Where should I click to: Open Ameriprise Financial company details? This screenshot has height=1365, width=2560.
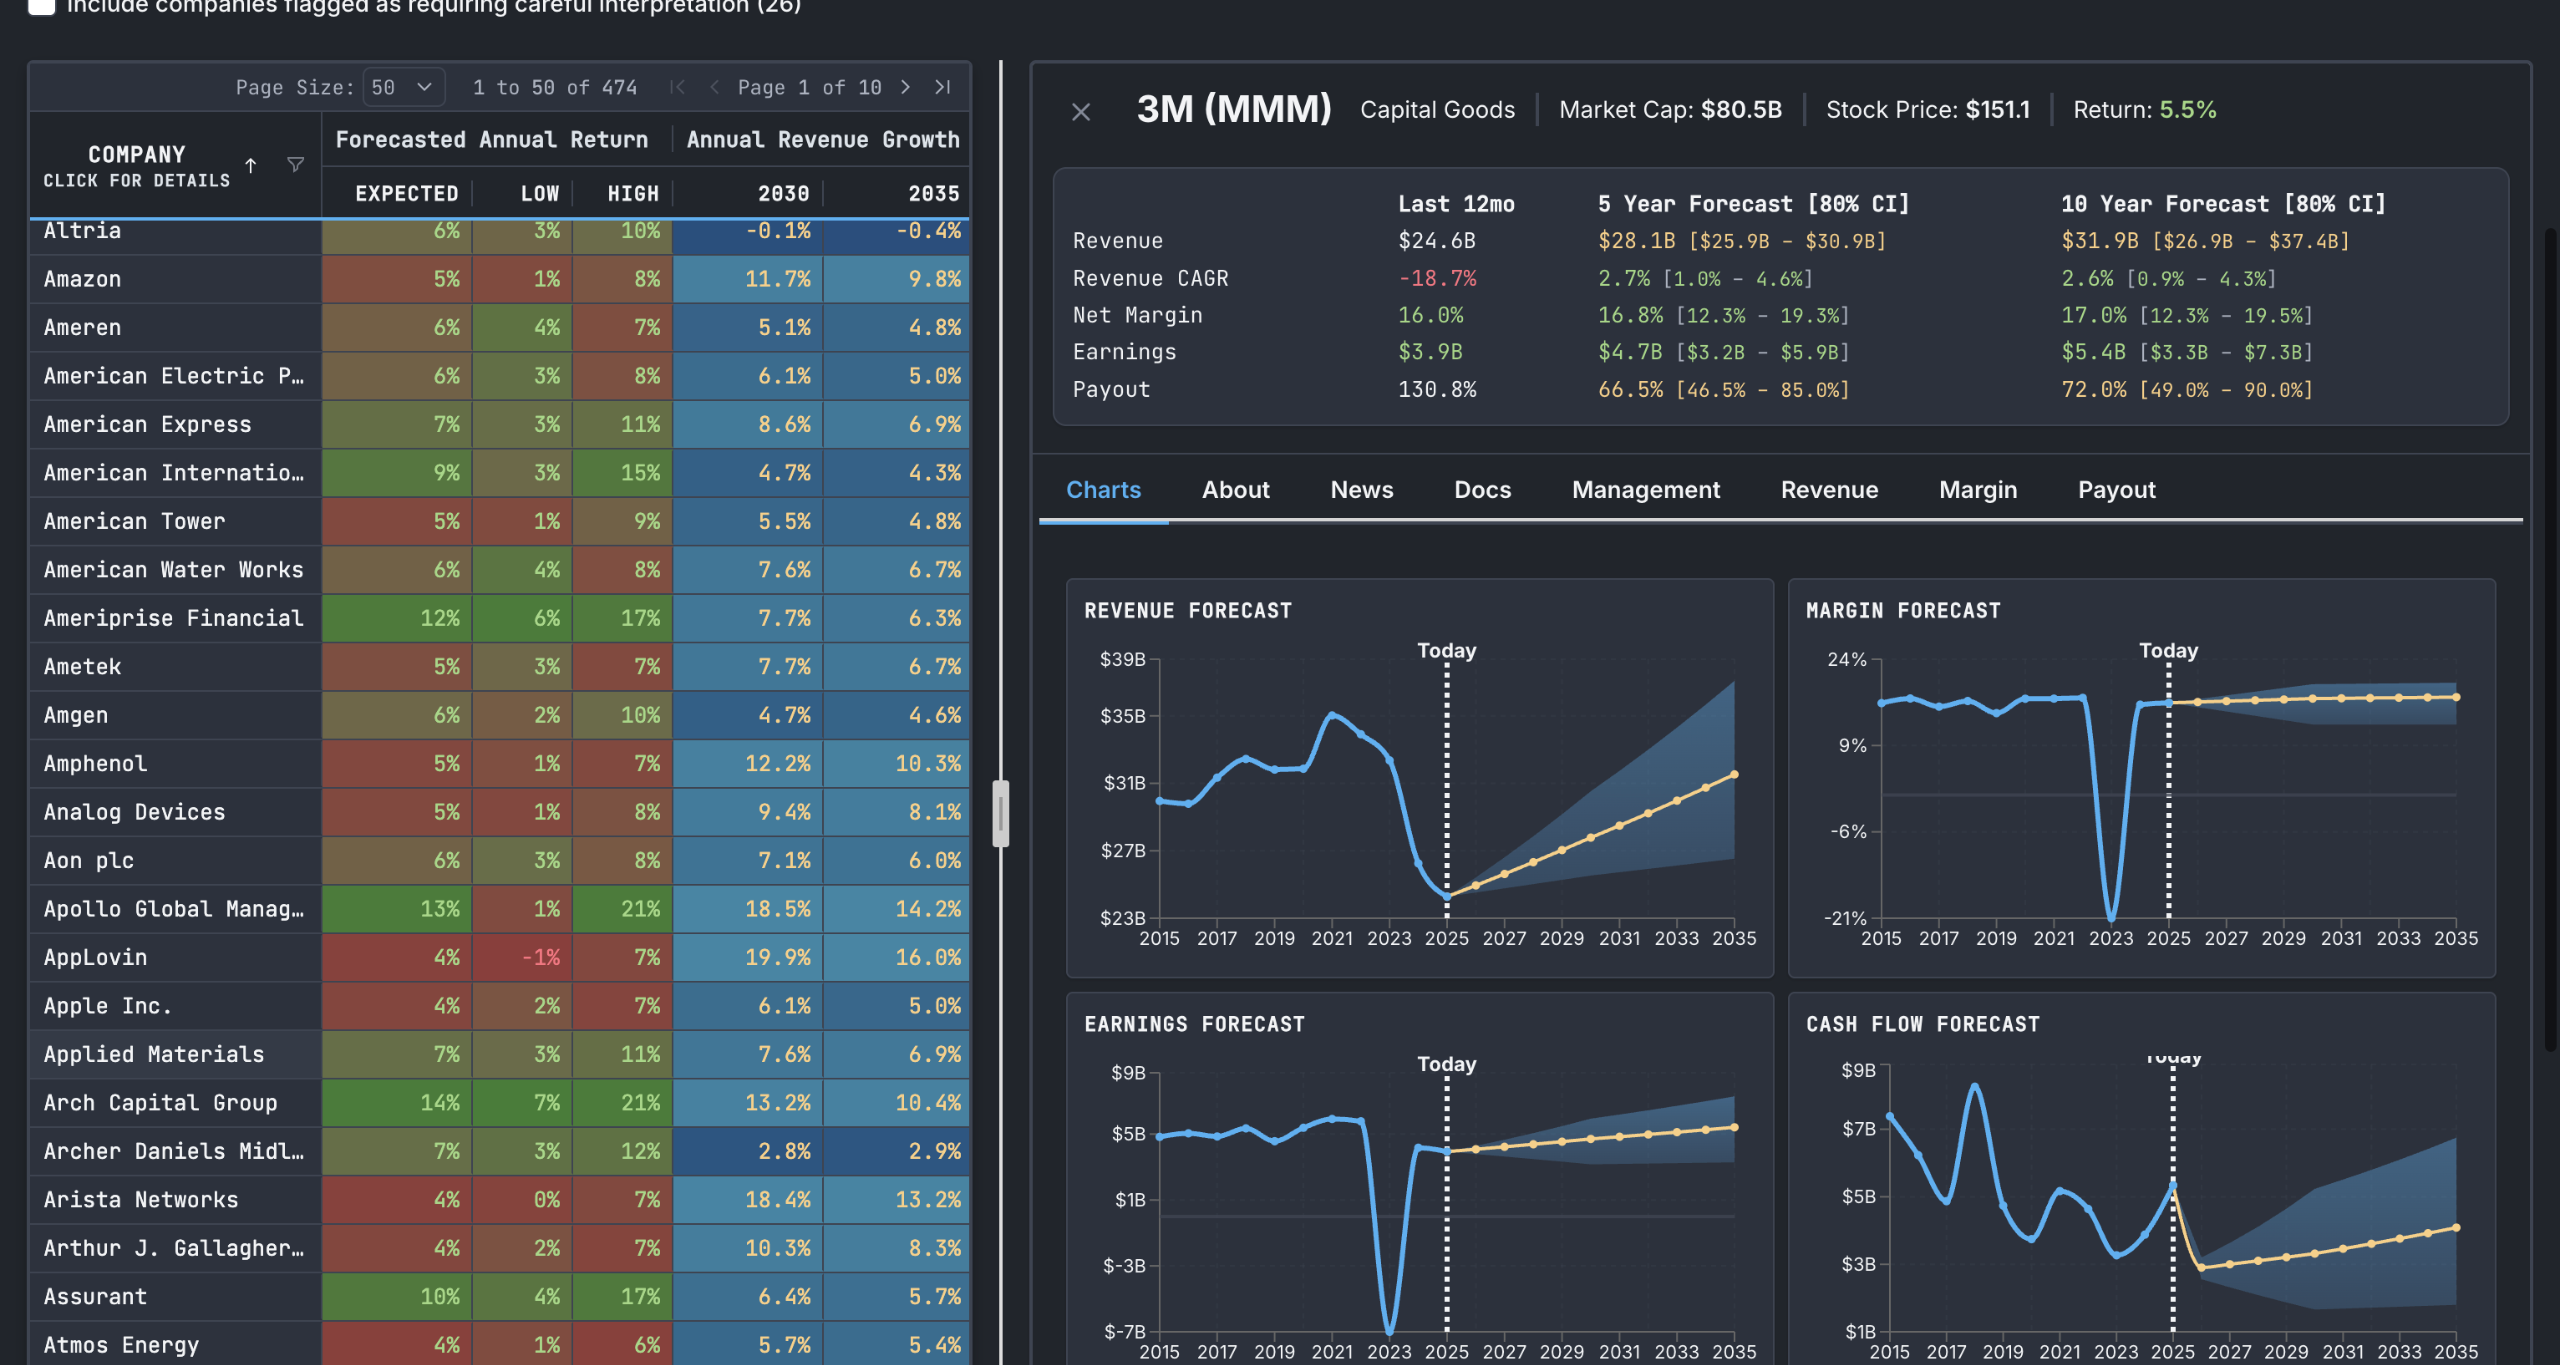point(173,619)
